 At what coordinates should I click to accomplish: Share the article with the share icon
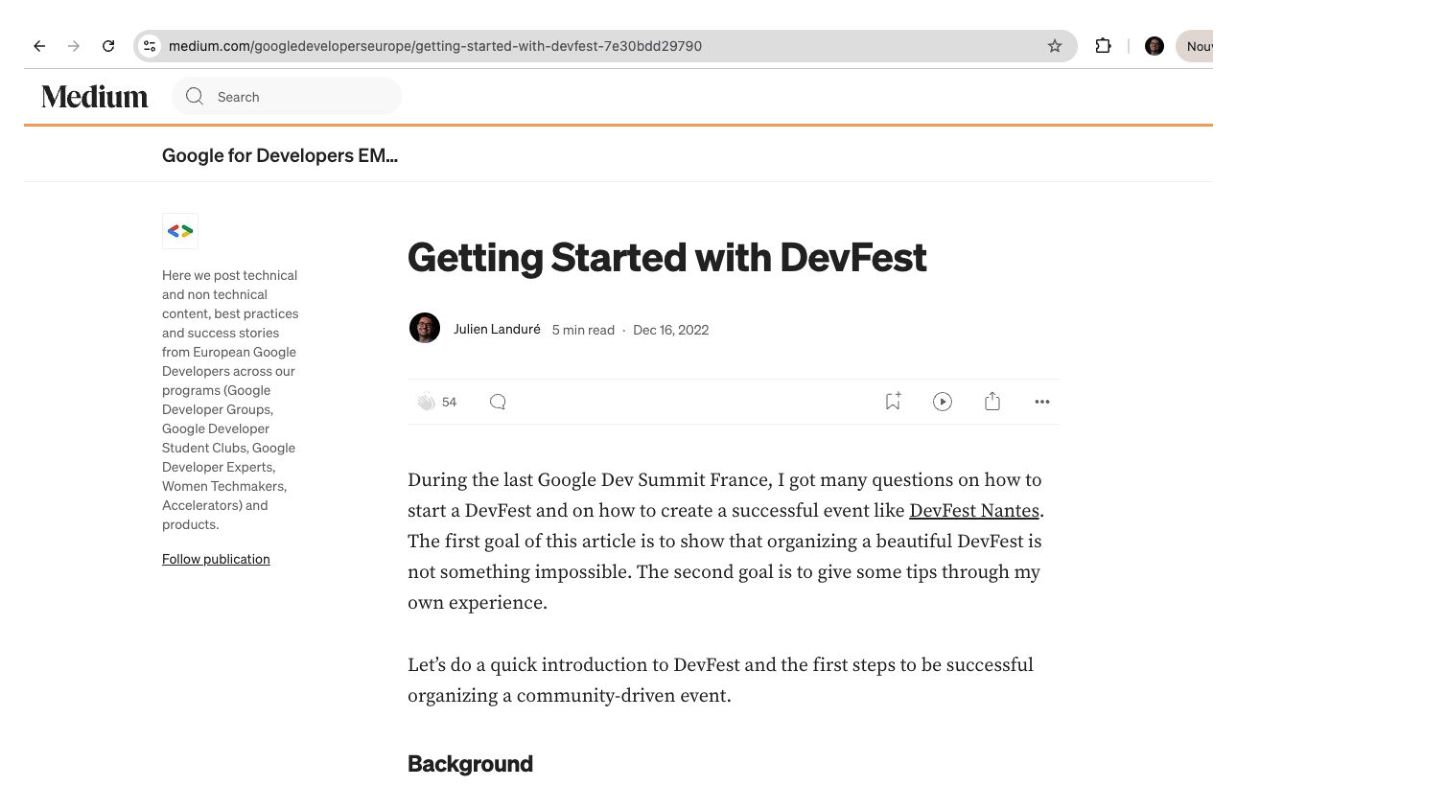(992, 401)
